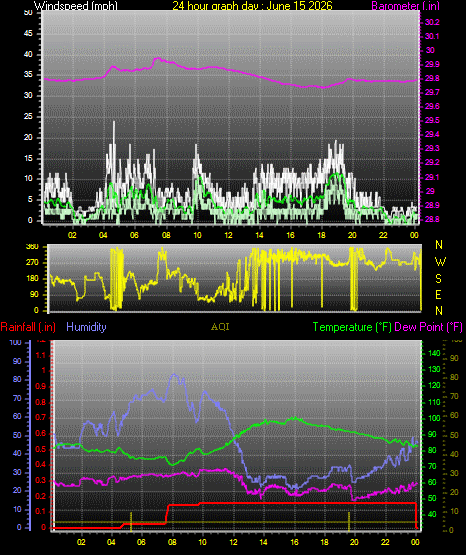Click the Windspeed (mph) axis label
The image size is (466, 555).
75,6
